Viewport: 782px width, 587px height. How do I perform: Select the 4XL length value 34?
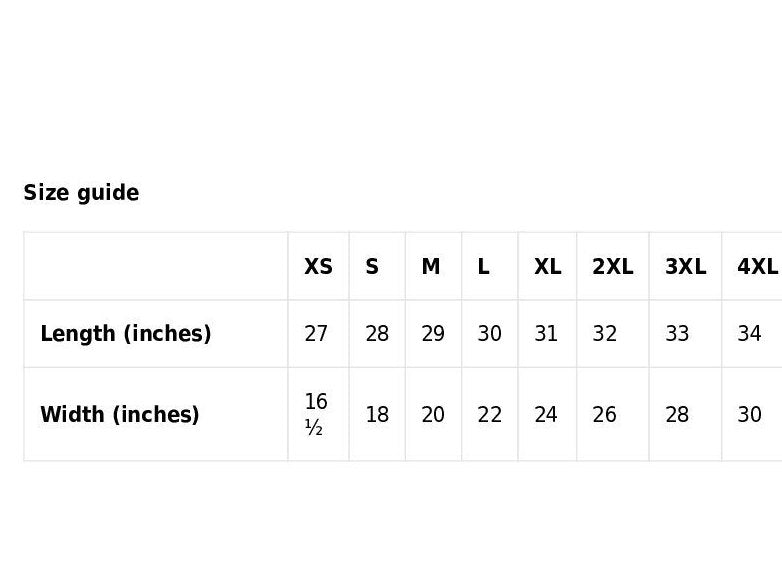tap(749, 334)
